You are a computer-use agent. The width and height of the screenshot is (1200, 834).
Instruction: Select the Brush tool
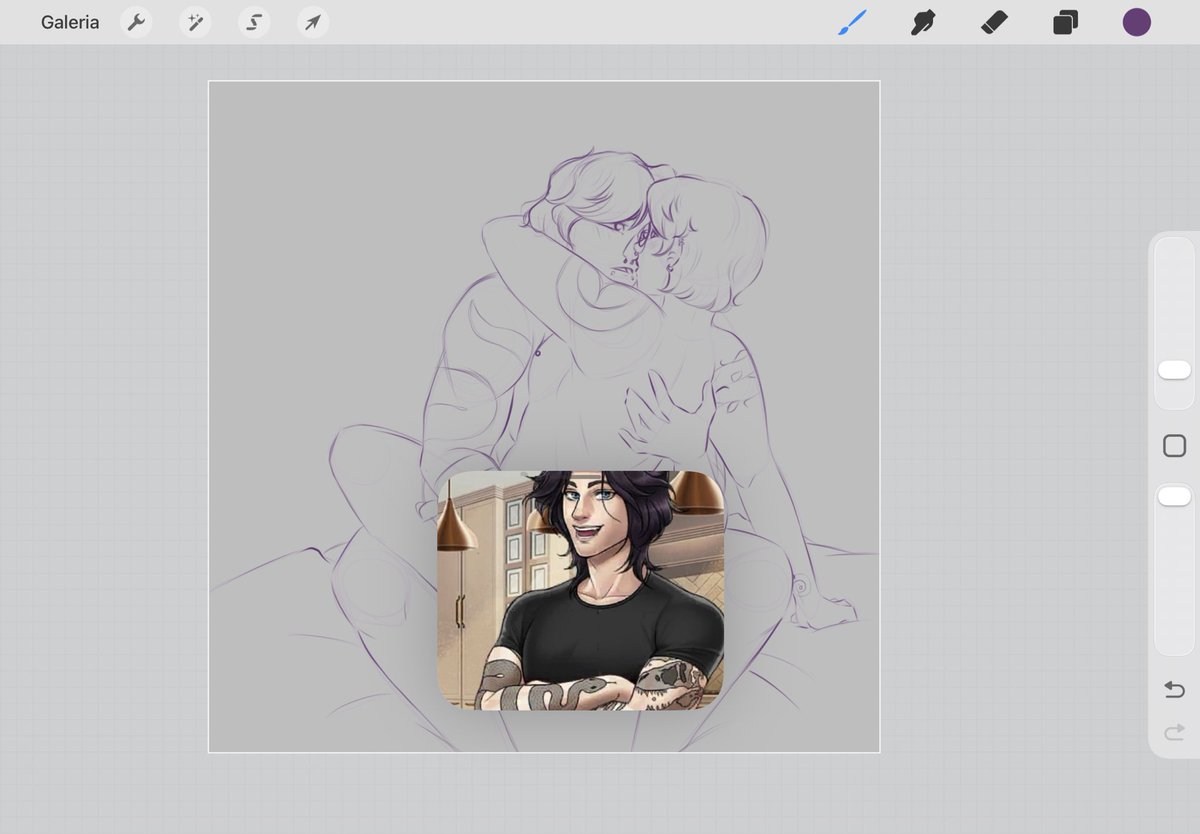tap(853, 22)
